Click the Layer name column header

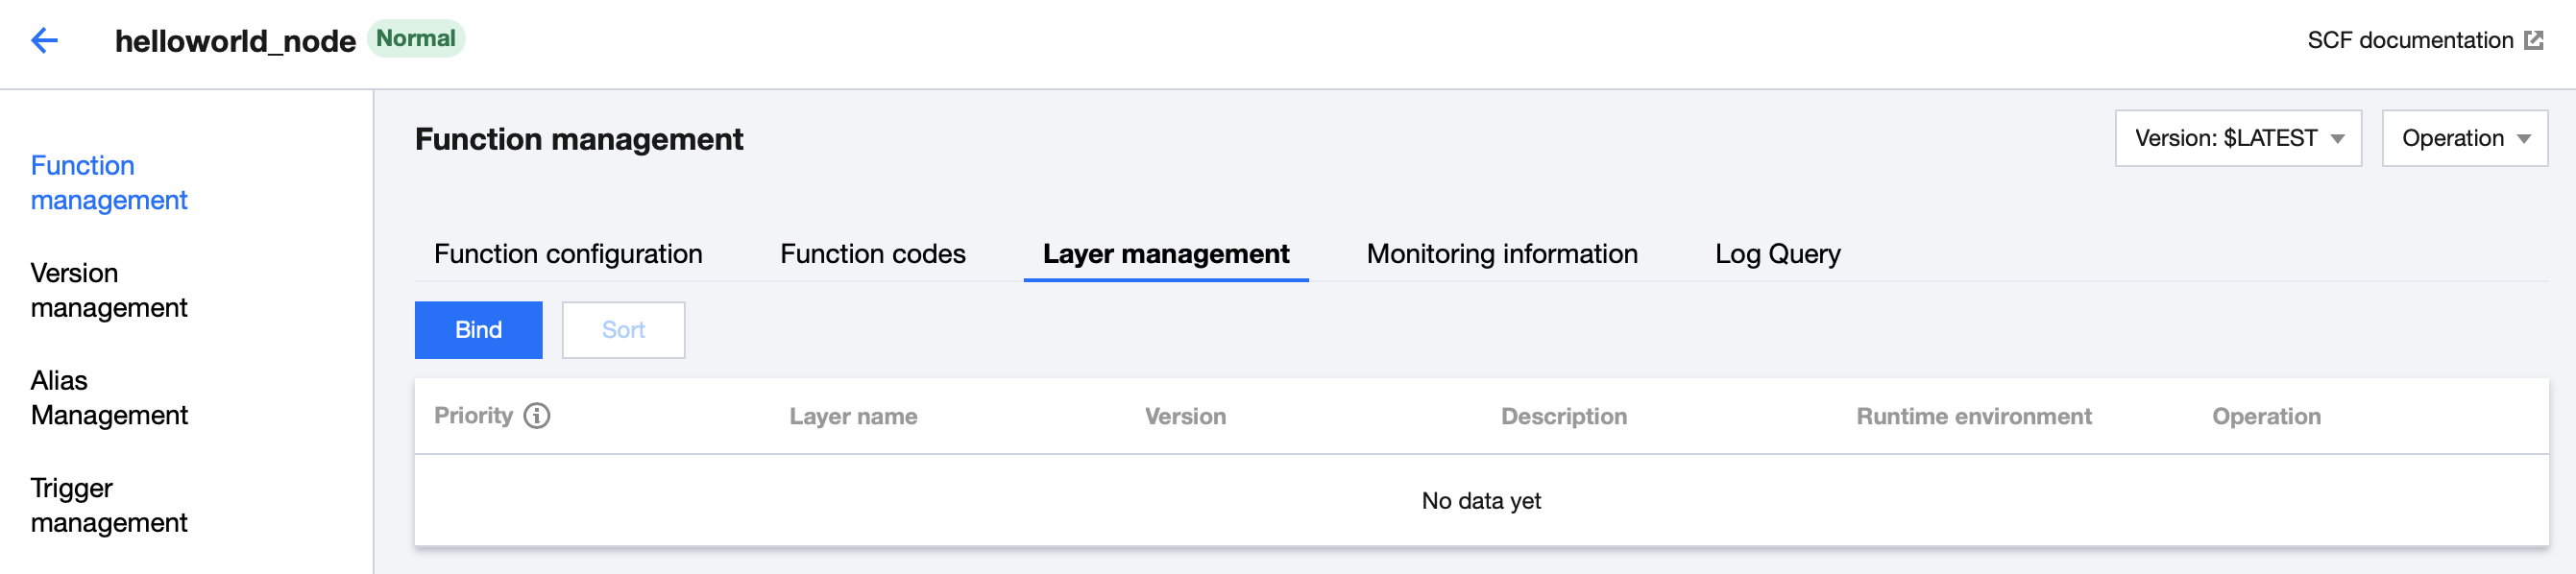pos(853,416)
